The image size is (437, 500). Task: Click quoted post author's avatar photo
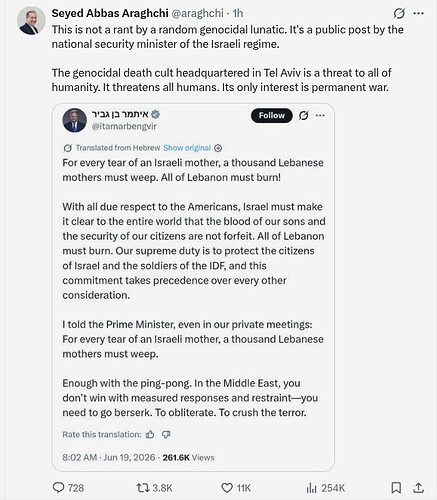(75, 120)
